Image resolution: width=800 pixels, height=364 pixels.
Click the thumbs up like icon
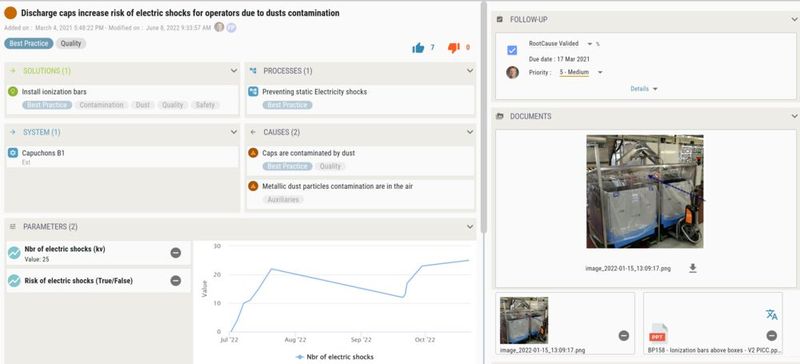pyautogui.click(x=418, y=48)
